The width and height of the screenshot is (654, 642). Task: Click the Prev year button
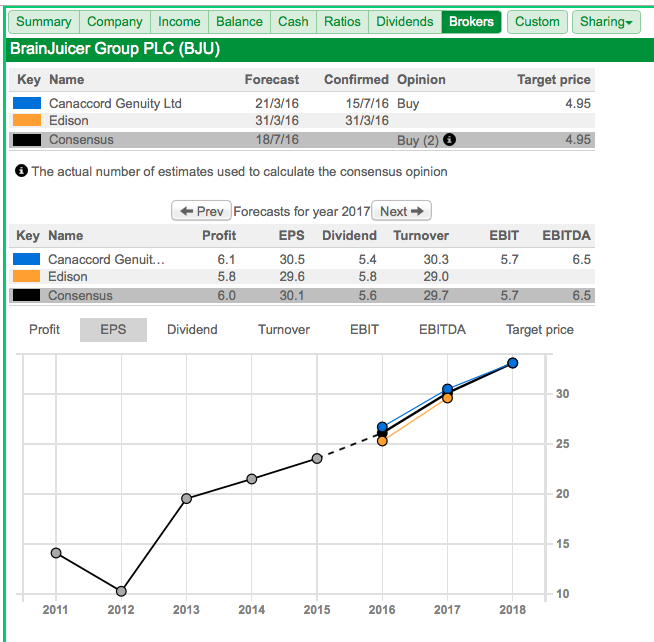201,211
